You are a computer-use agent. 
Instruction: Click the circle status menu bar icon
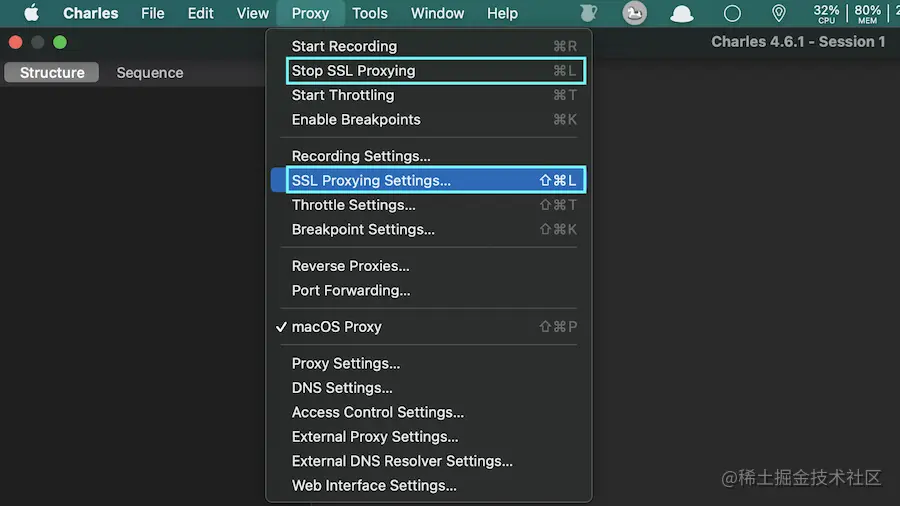pos(732,13)
